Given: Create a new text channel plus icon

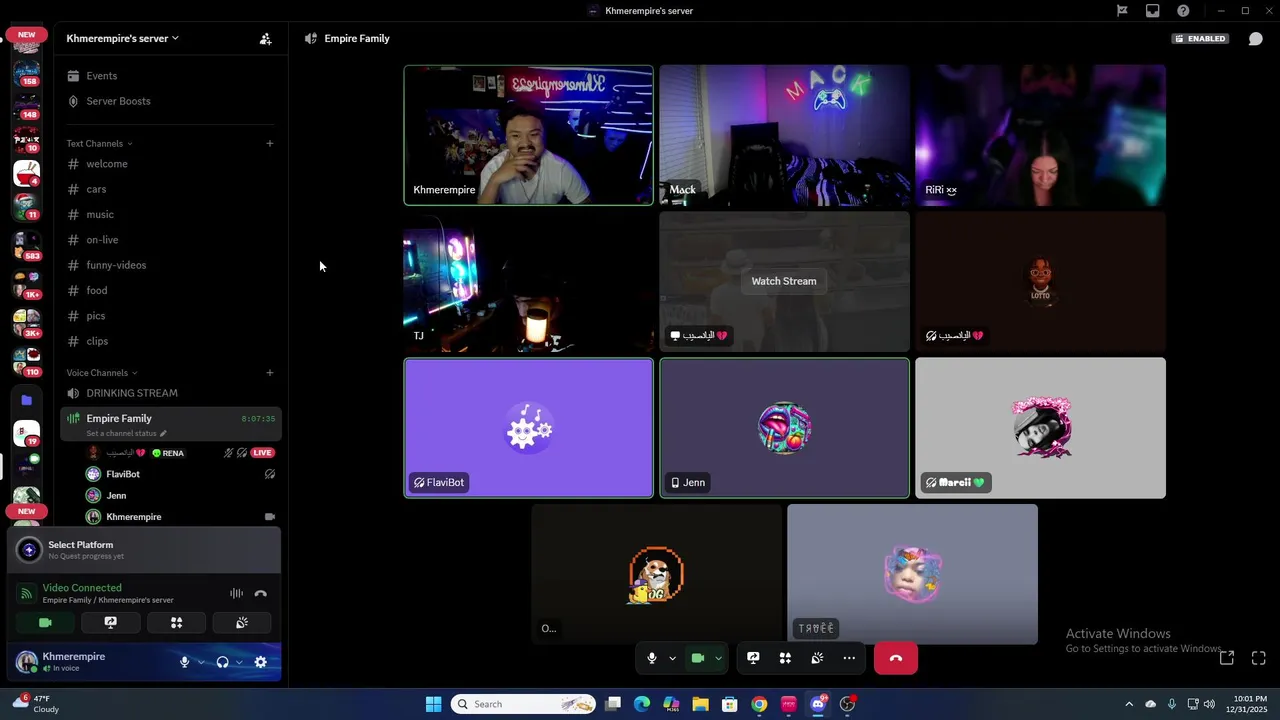Looking at the screenshot, I should (269, 143).
